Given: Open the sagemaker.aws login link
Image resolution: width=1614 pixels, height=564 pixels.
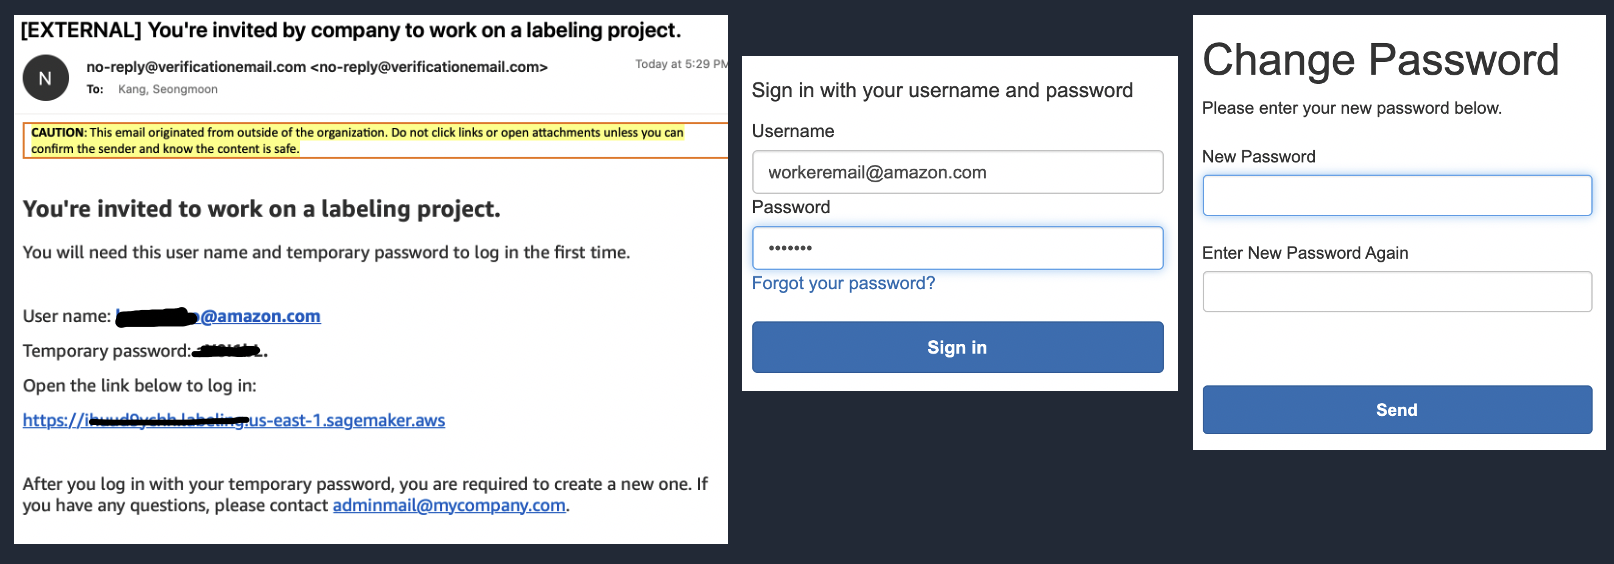Looking at the screenshot, I should pos(234,420).
